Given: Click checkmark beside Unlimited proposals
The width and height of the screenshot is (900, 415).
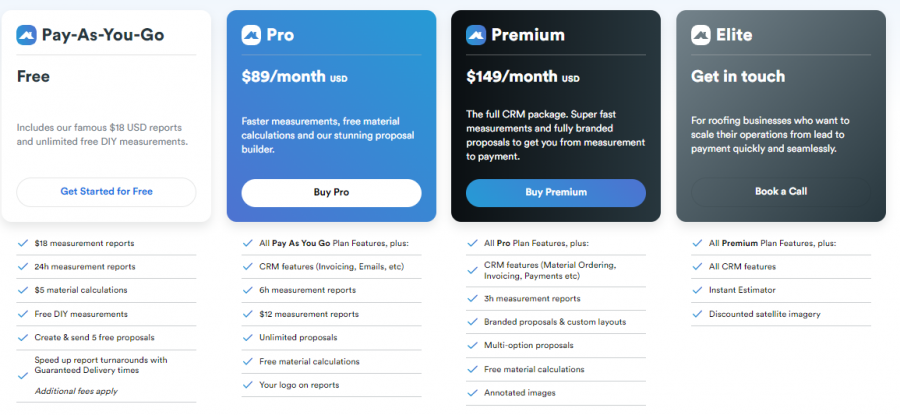Looking at the screenshot, I should (x=247, y=338).
